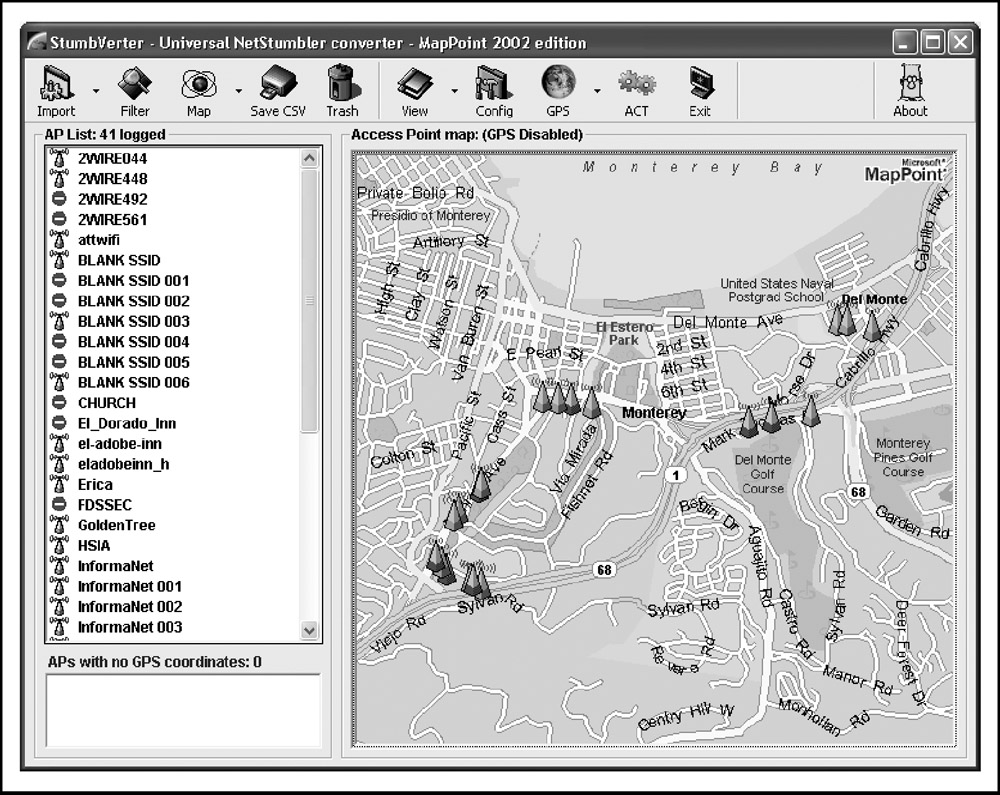The image size is (1000, 795).
Task: Click the AP marker right of Del Monte label
Action: 872,324
